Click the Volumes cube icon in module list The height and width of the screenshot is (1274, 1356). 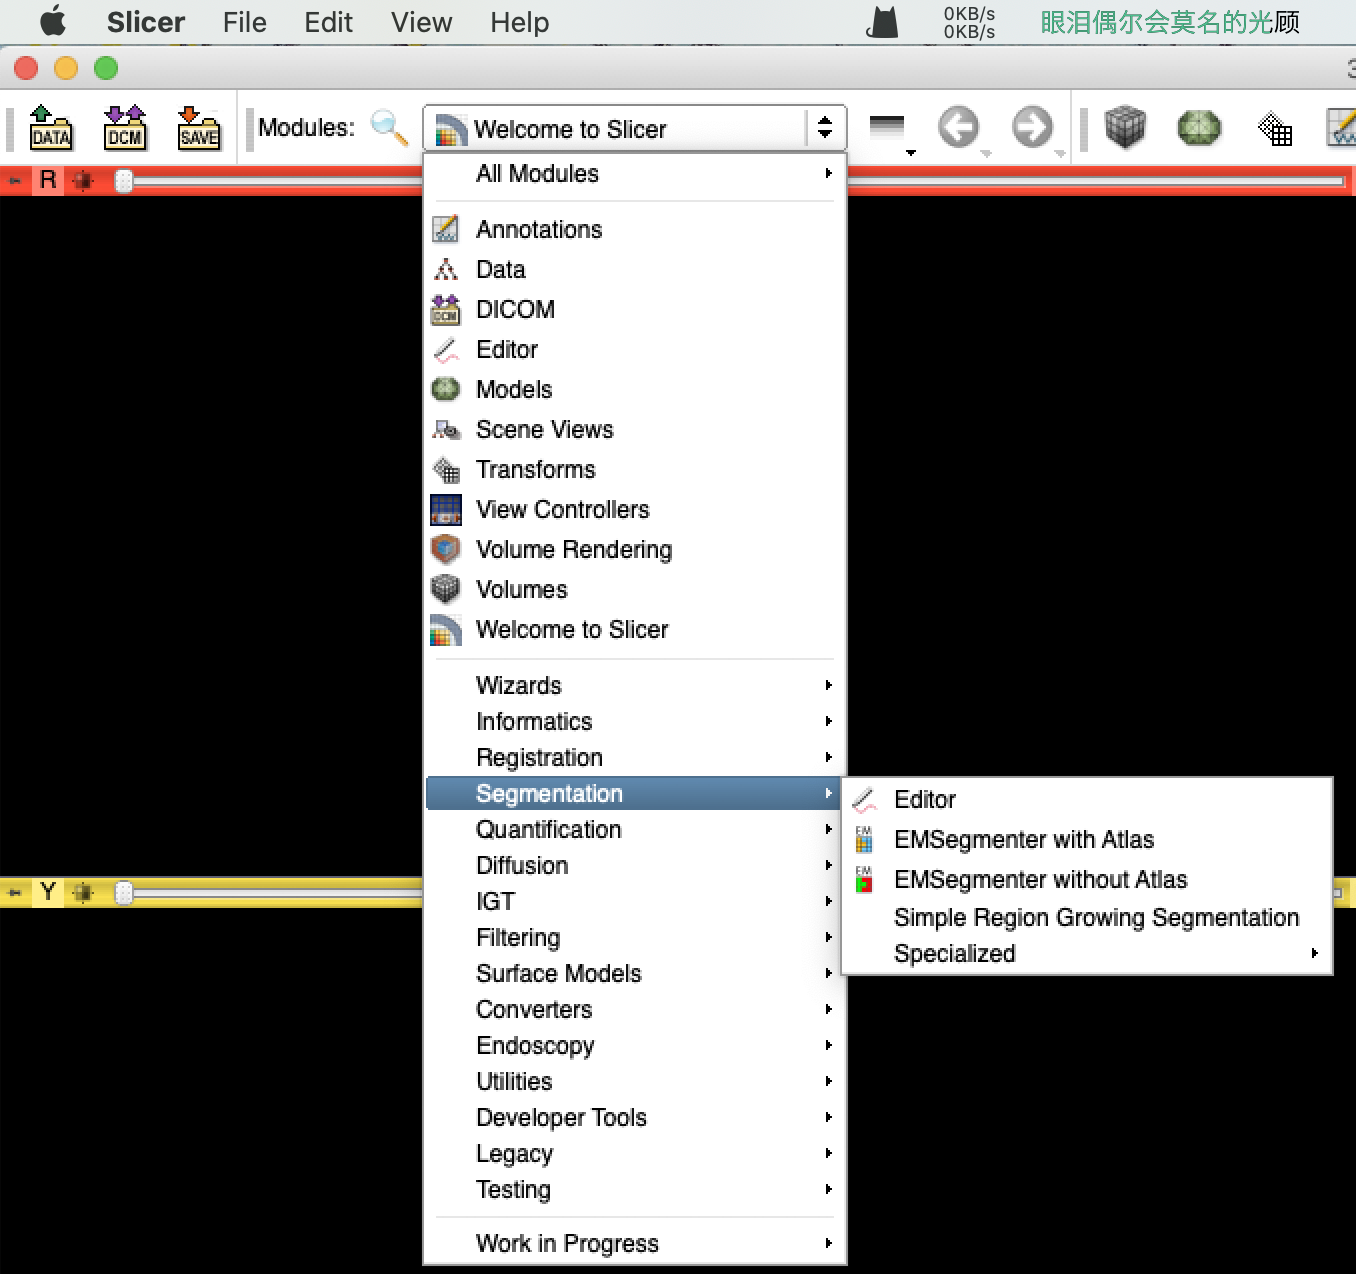[x=446, y=589]
